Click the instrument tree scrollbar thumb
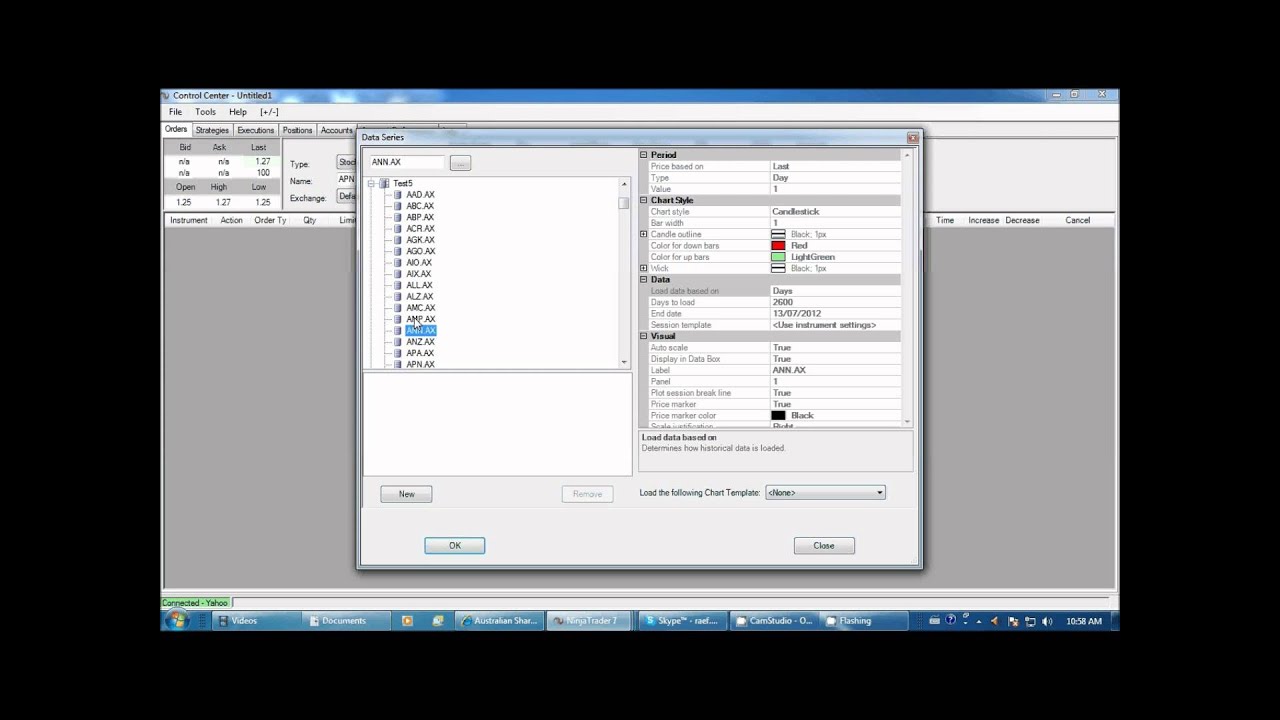Image resolution: width=1280 pixels, height=720 pixels. point(624,203)
